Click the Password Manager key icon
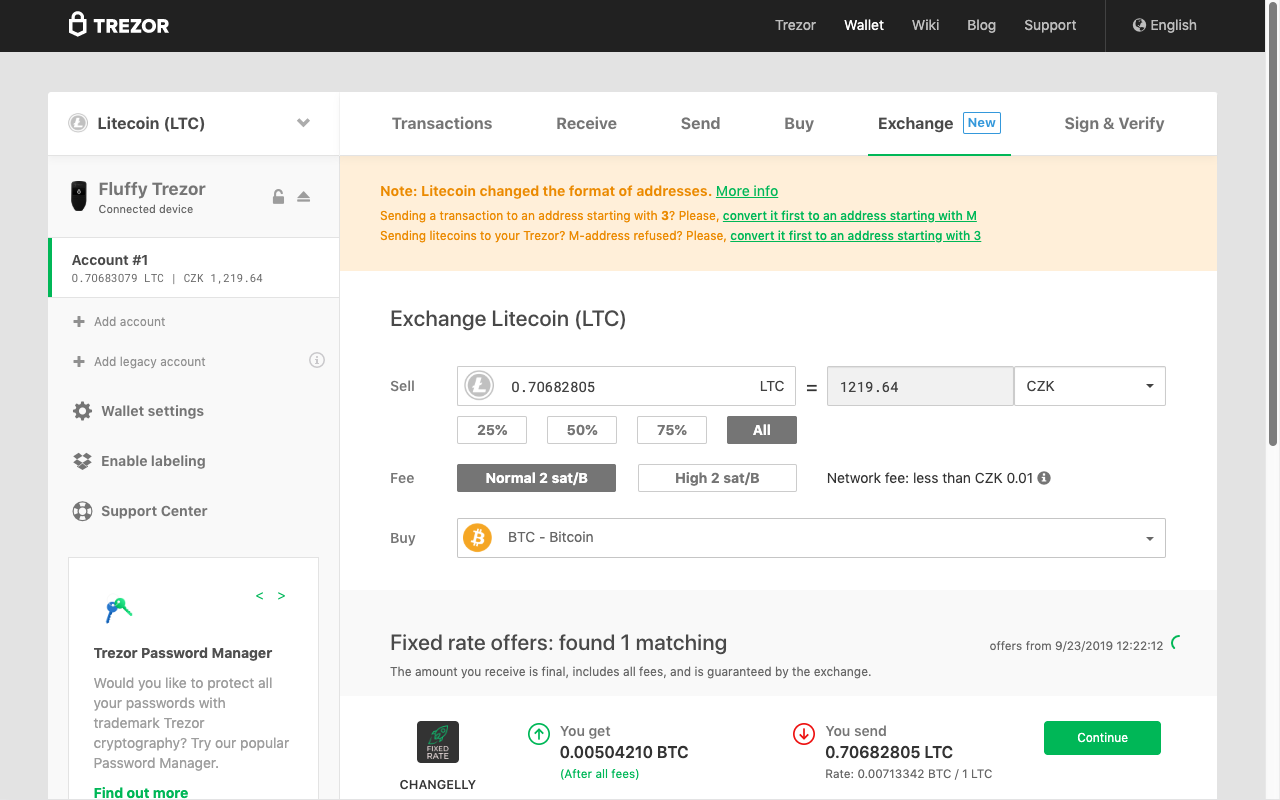This screenshot has width=1280, height=800. (x=119, y=609)
